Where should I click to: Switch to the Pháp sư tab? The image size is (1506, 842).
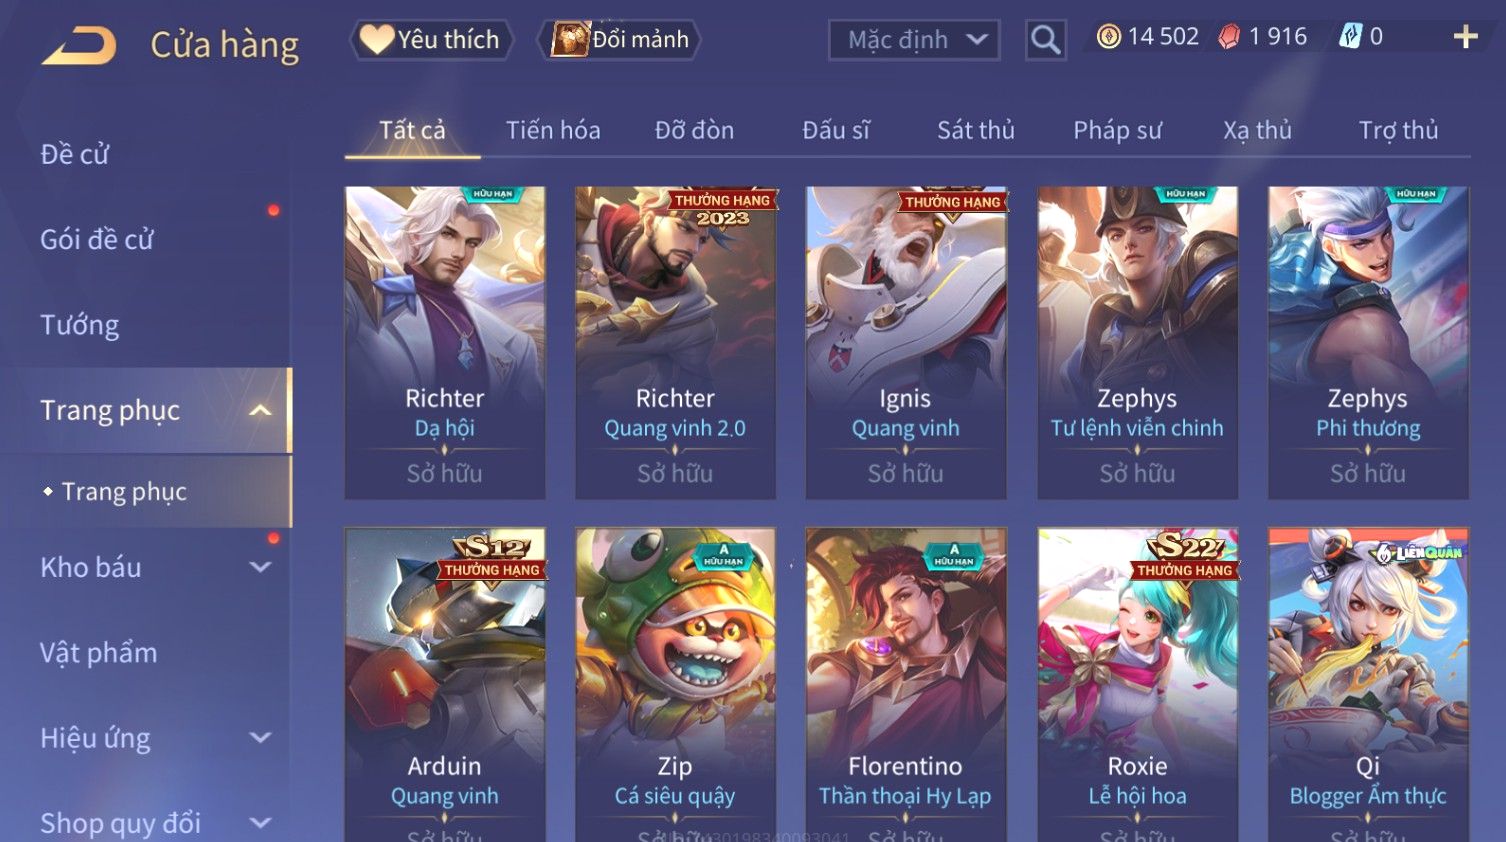click(1117, 130)
